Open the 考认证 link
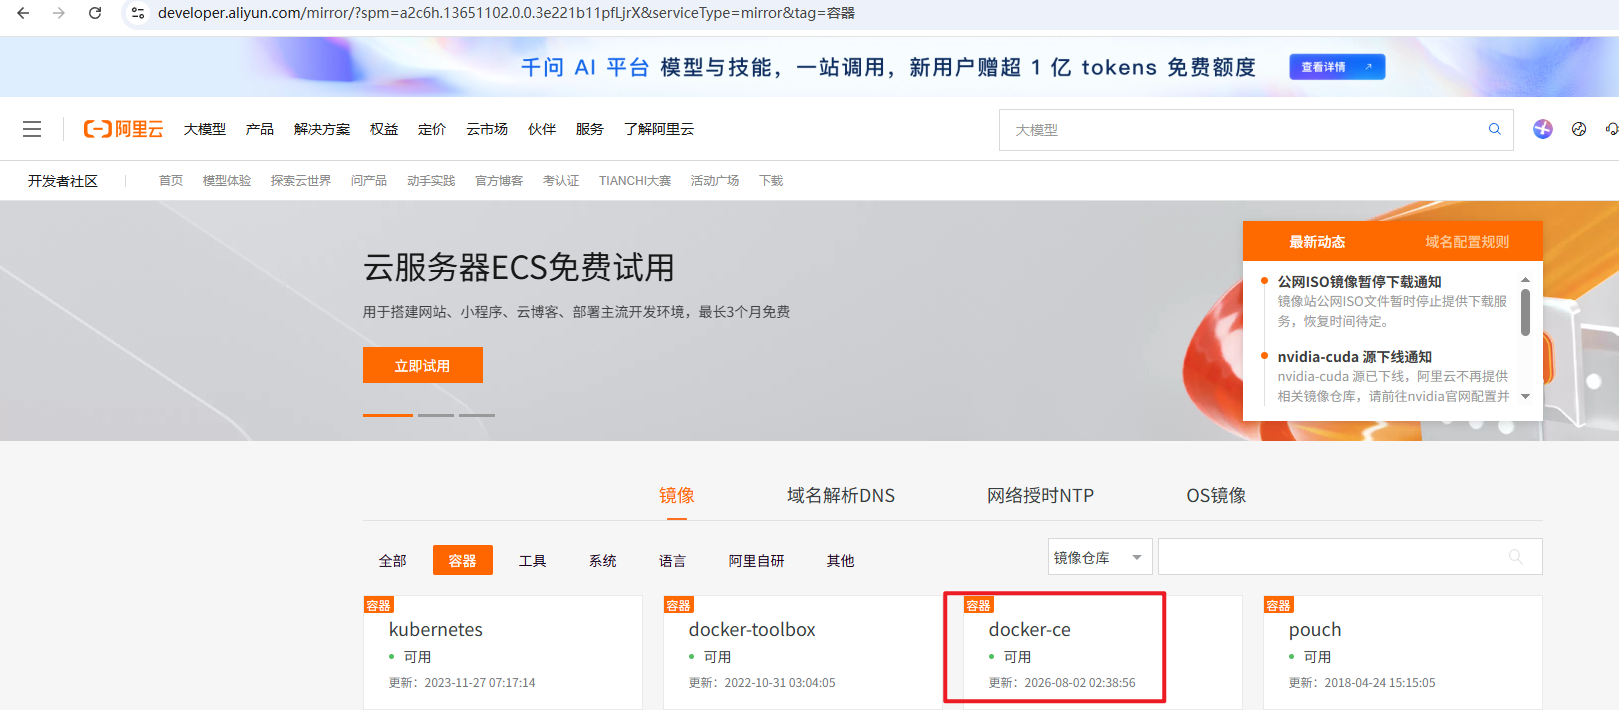Viewport: 1619px width, 710px height. [x=561, y=181]
